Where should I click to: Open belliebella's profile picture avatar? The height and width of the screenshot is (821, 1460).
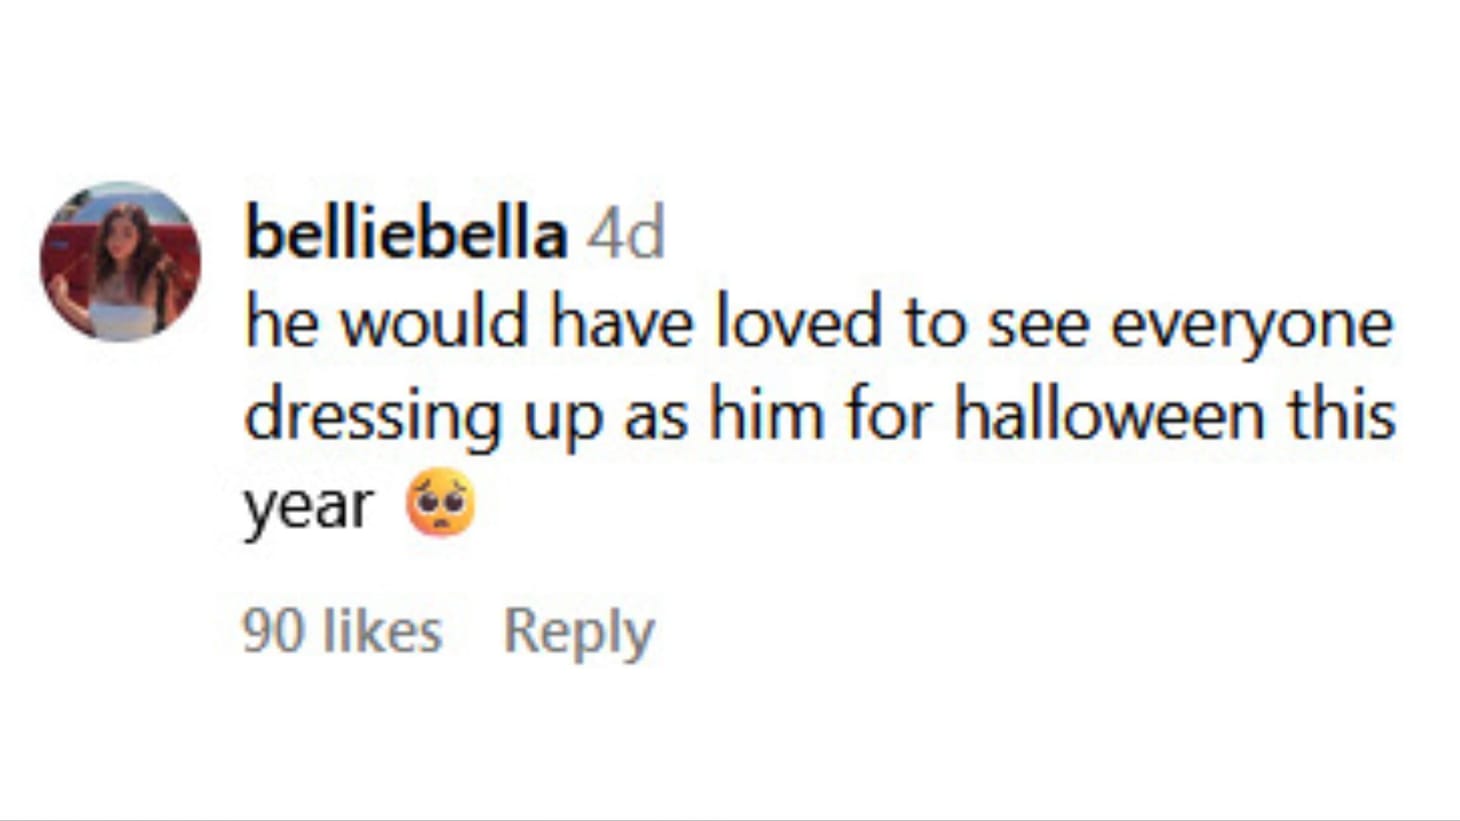(x=120, y=262)
